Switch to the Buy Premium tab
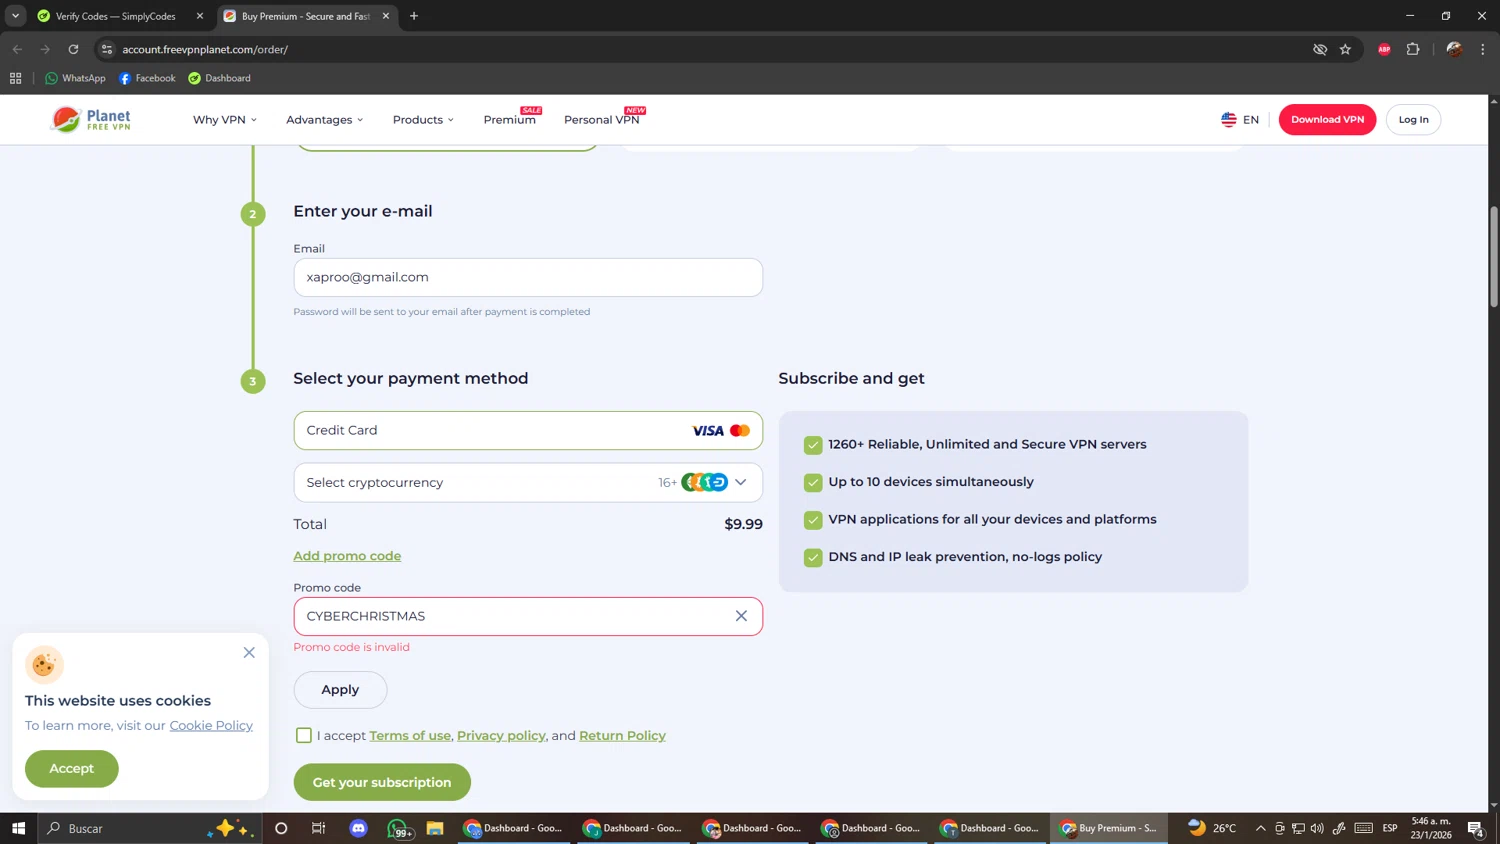The image size is (1500, 844). tap(305, 16)
